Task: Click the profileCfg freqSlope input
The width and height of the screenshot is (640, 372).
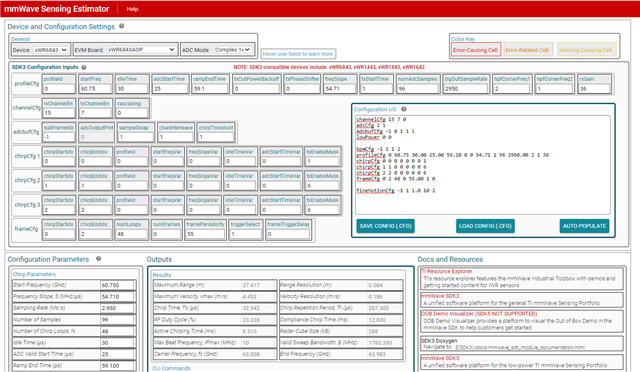Action: [340, 89]
